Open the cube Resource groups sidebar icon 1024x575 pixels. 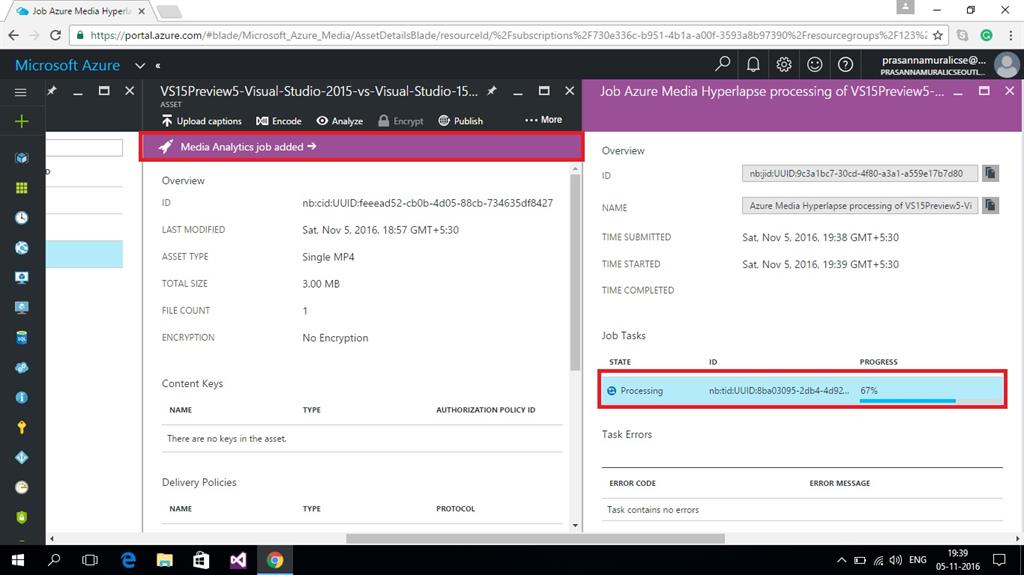coord(22,157)
